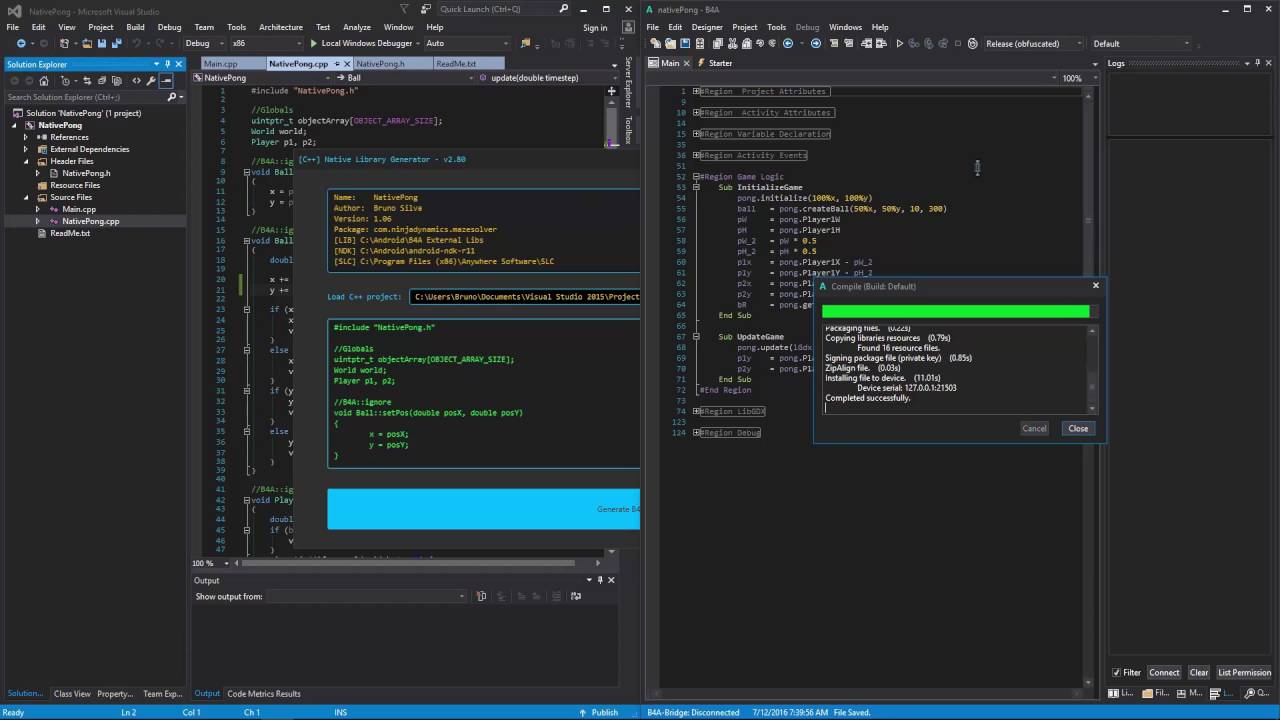
Task: Open Default build configuration dropdown in B4A
Action: [1141, 43]
